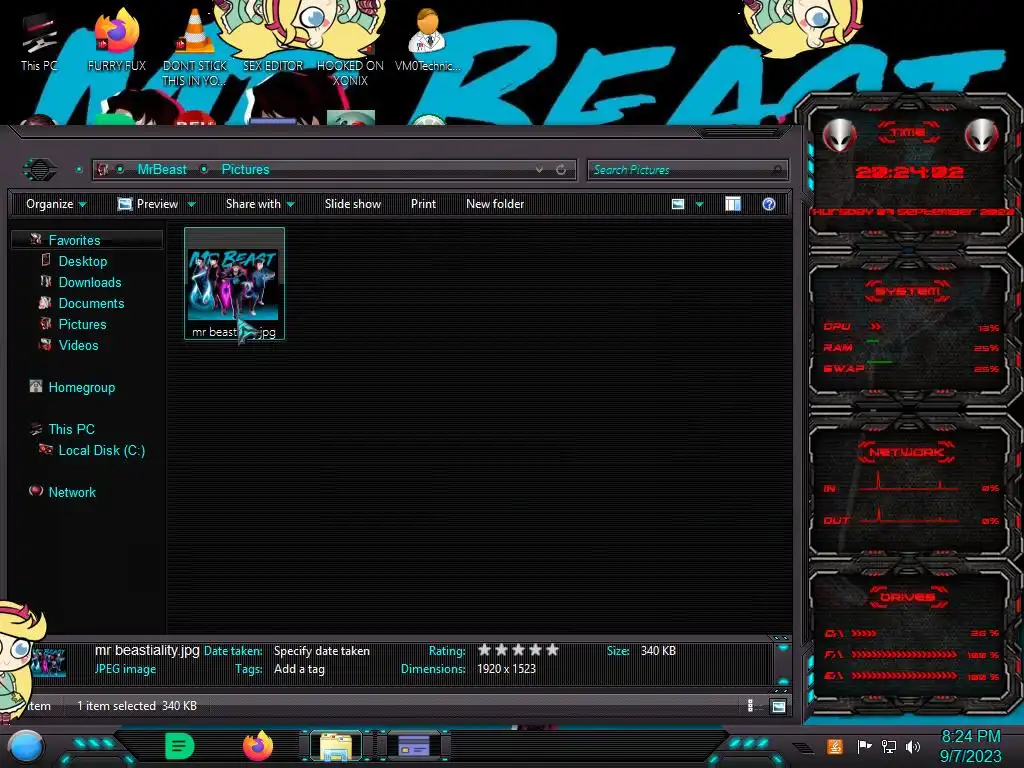Open Share with menu
Screen dimensions: 1024x768
point(260,204)
